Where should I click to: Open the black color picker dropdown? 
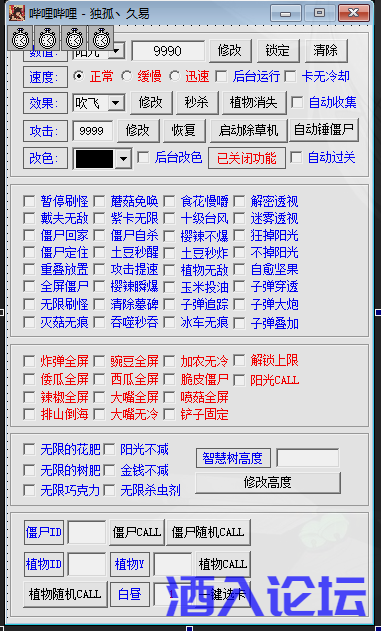tap(123, 159)
